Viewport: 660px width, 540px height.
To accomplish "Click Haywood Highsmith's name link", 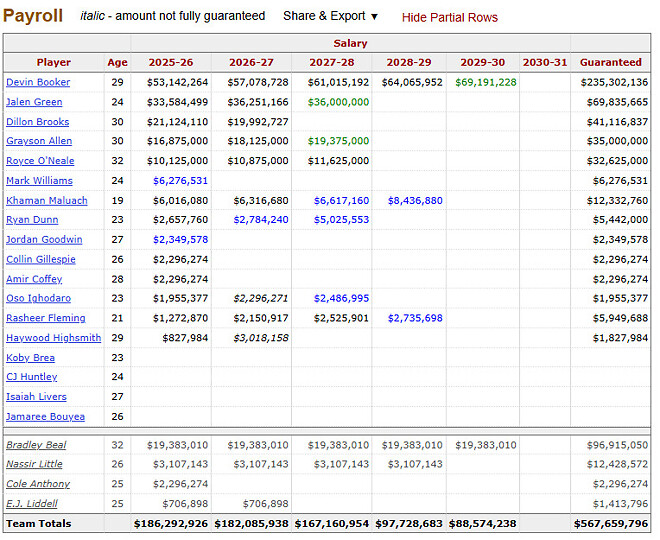I will pyautogui.click(x=52, y=338).
